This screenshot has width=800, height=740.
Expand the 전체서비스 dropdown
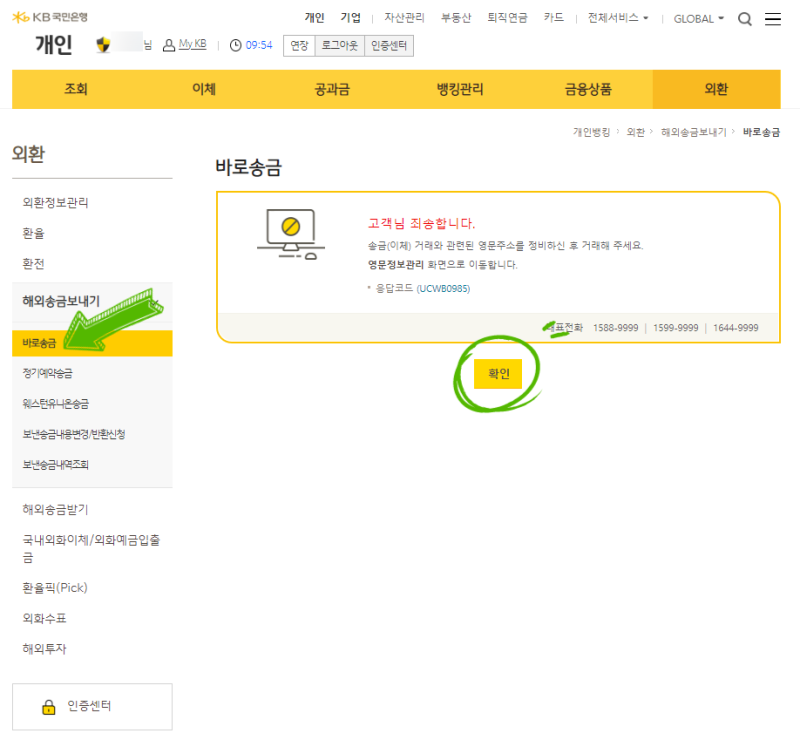[x=617, y=18]
